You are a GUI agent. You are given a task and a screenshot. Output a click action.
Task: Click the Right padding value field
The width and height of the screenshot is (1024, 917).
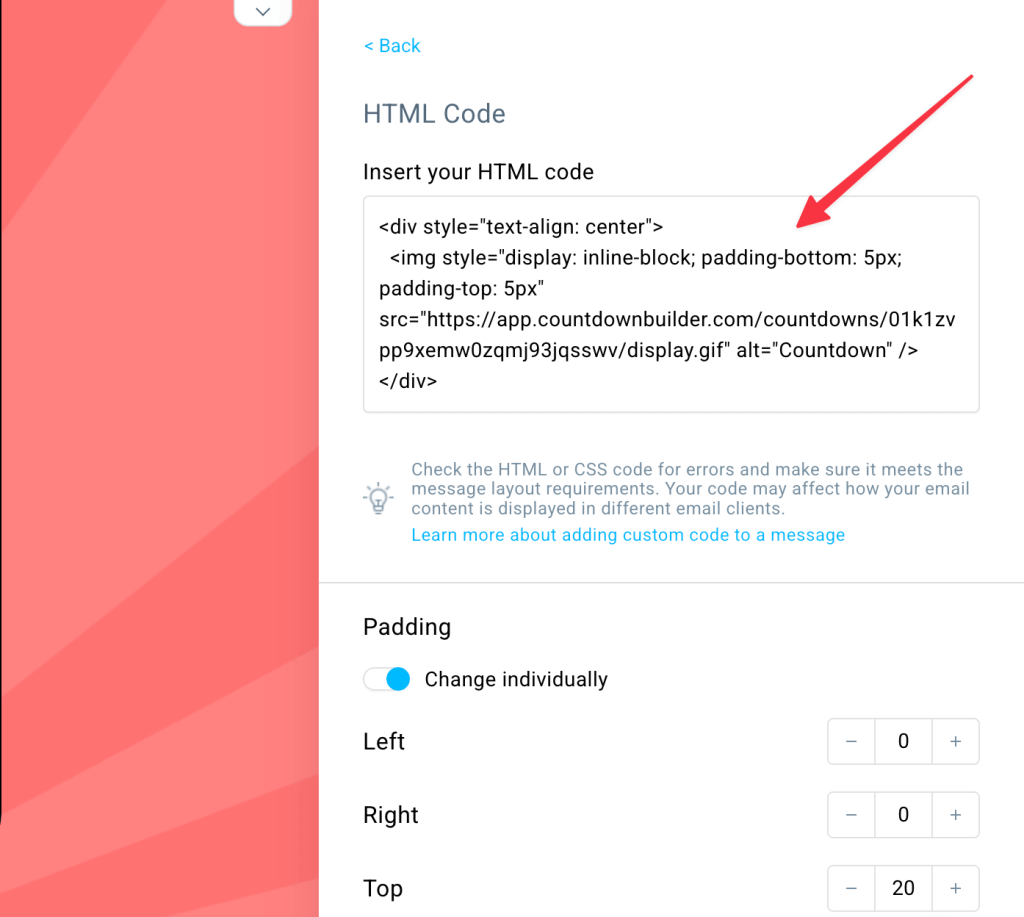point(903,815)
